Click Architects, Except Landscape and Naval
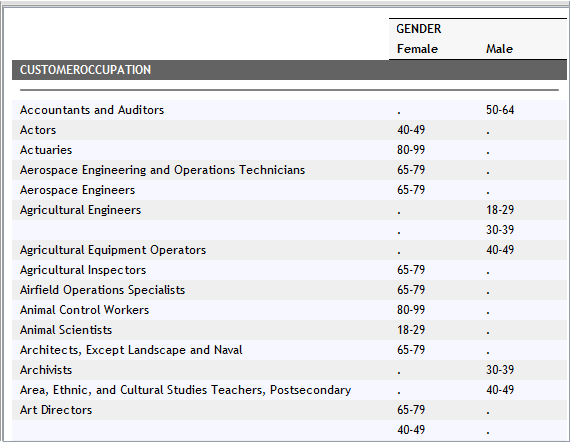The width and height of the screenshot is (570, 443). click(131, 350)
